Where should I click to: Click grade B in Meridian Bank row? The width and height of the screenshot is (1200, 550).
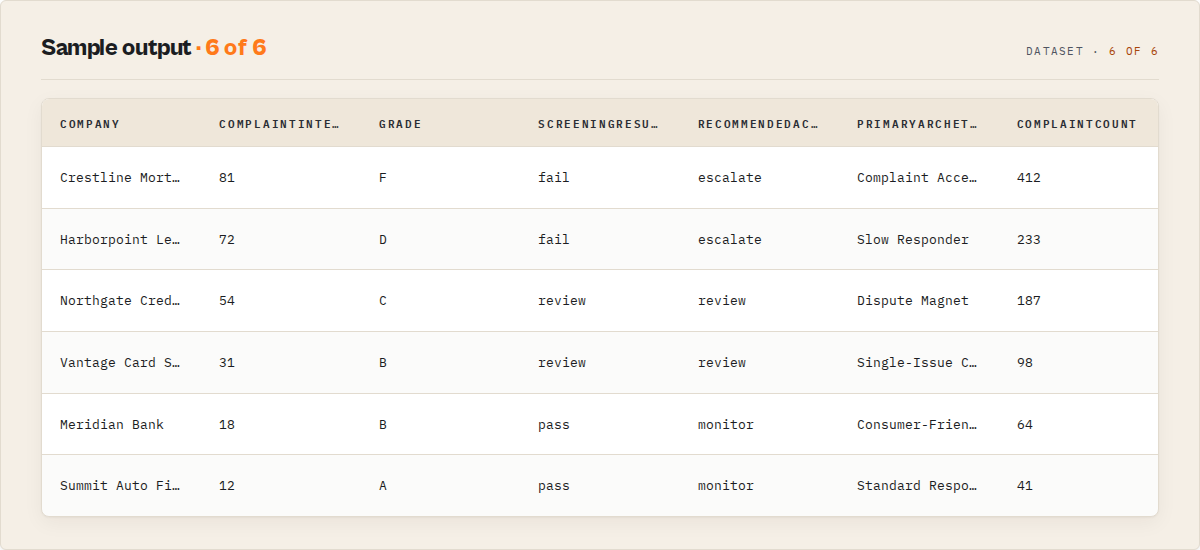click(383, 425)
